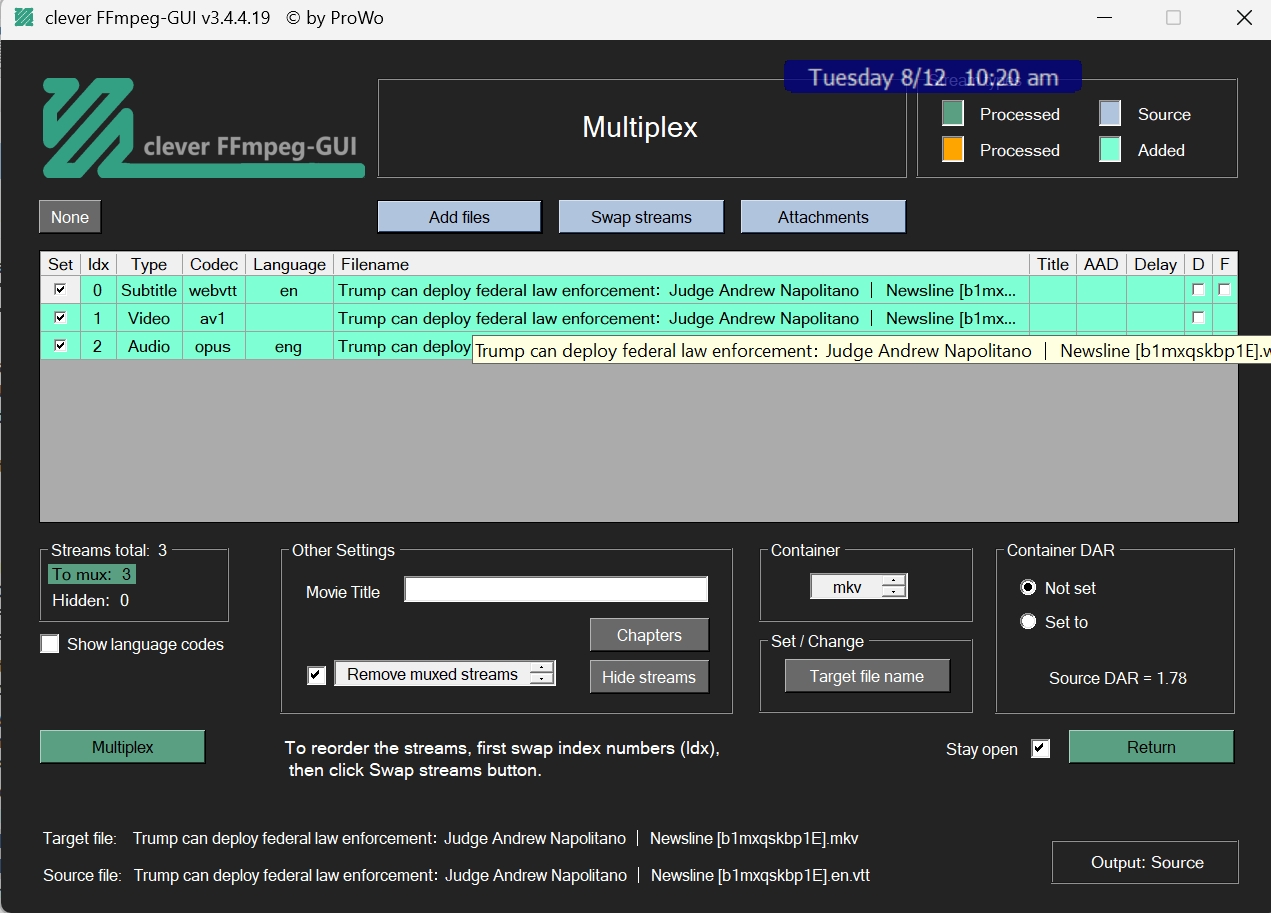Viewport: 1271px width, 913px height.
Task: Click Add files button
Action: click(460, 217)
